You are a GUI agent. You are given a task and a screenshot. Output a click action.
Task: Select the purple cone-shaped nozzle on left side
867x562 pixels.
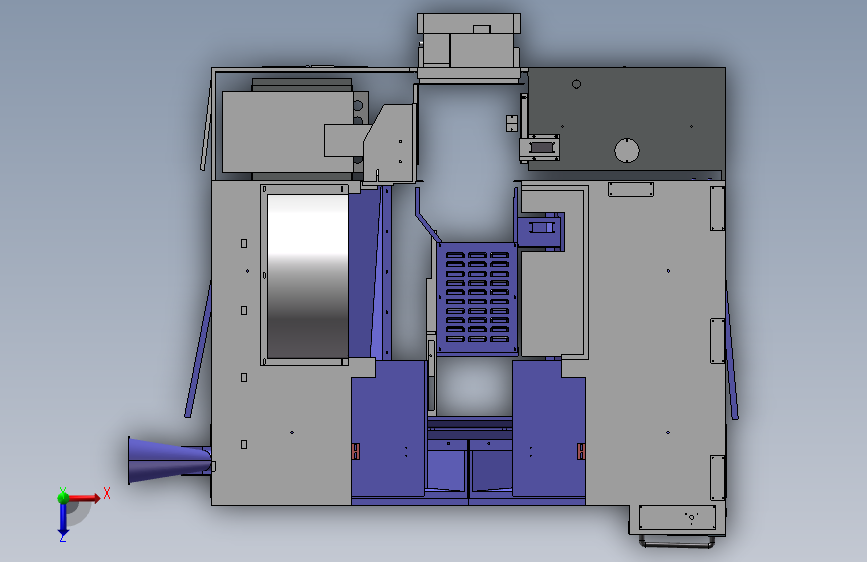(x=170, y=460)
